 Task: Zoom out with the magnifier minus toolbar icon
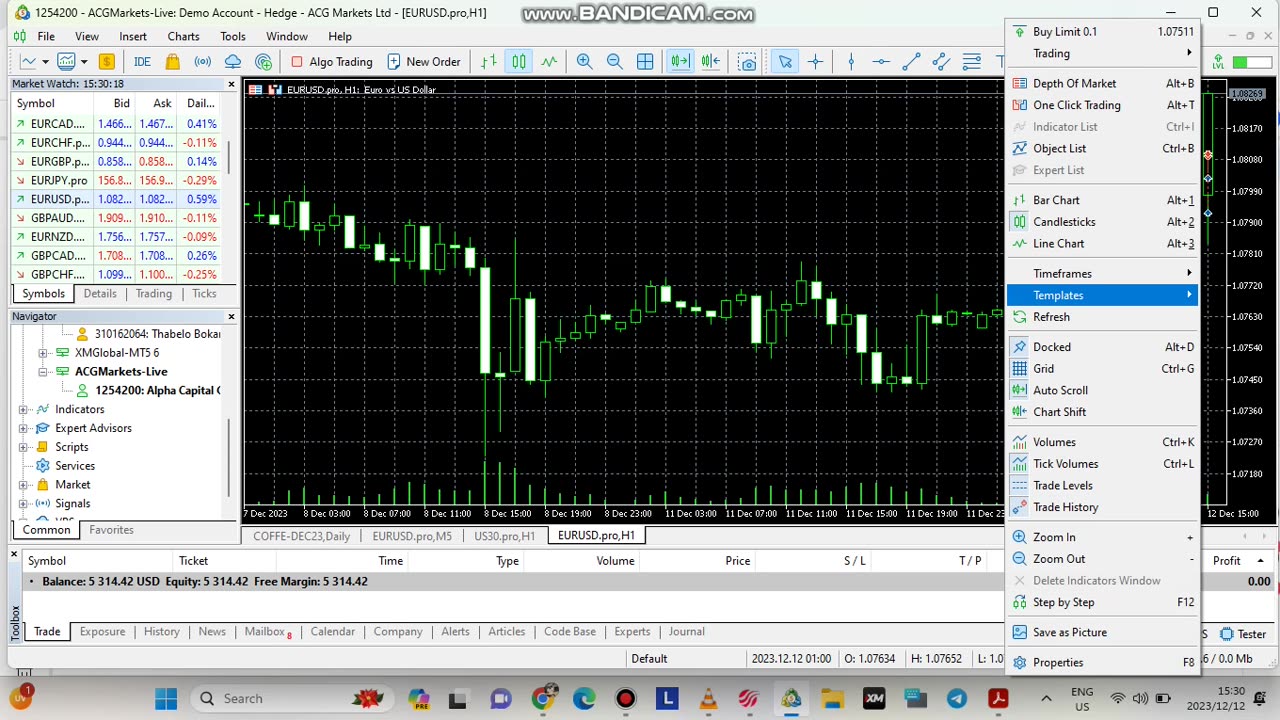[x=615, y=61]
